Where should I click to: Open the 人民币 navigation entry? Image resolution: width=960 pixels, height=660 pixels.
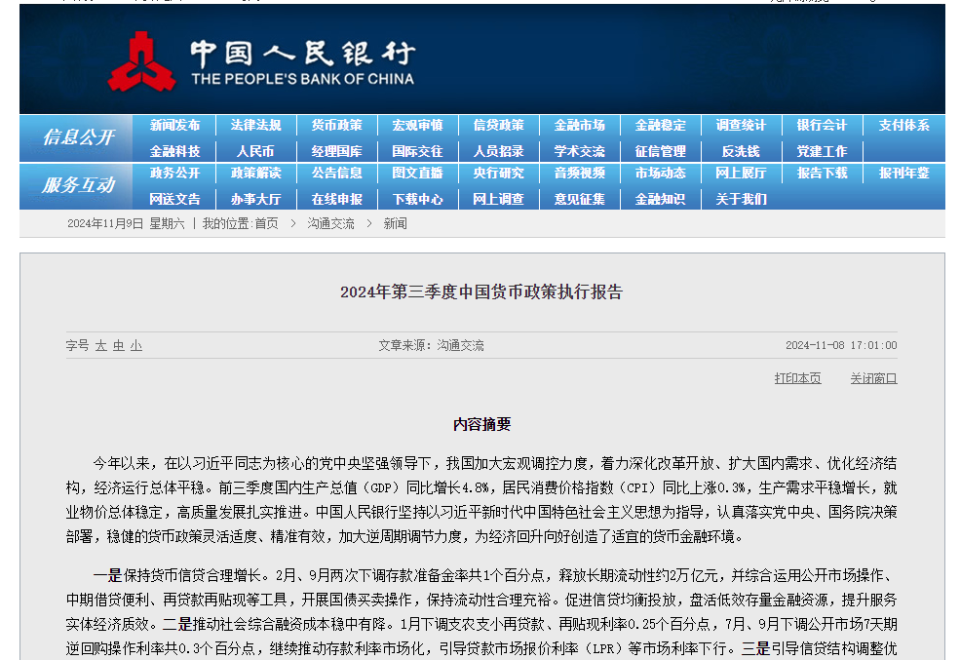tap(258, 150)
